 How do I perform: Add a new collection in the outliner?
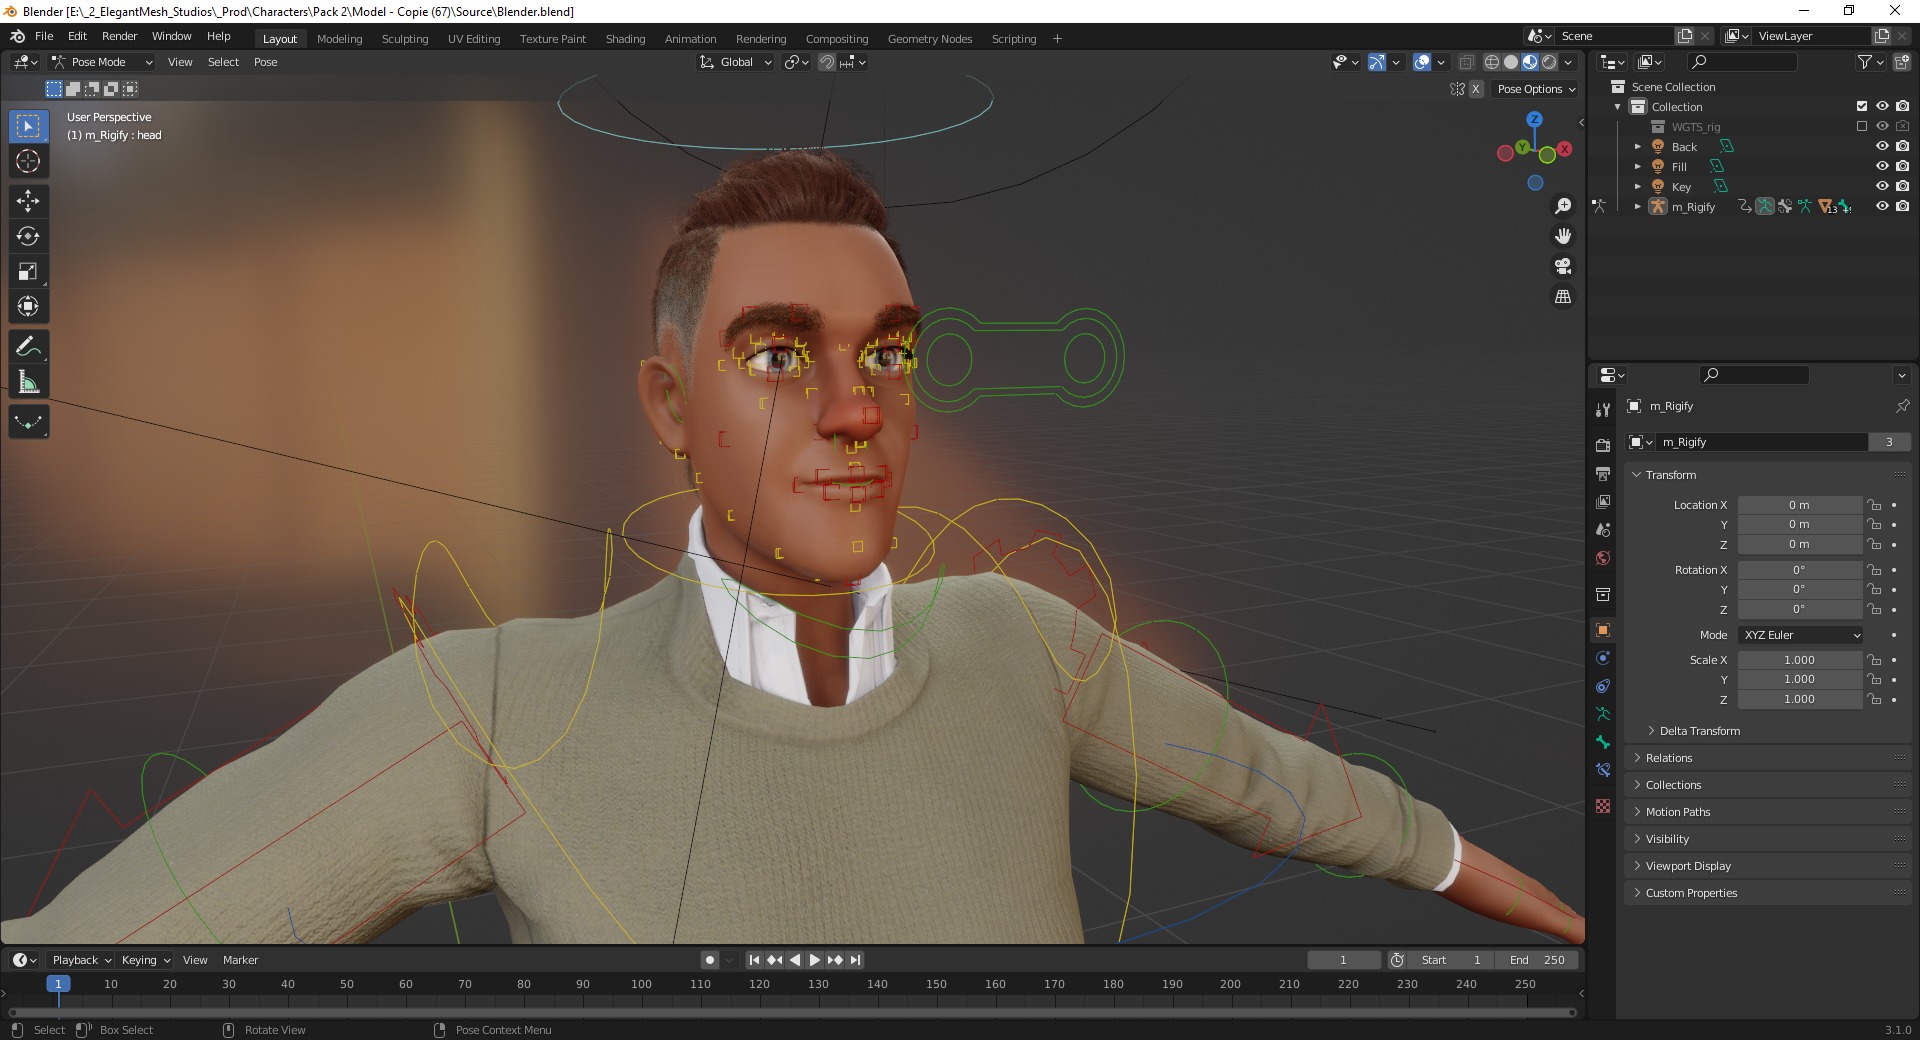1901,62
